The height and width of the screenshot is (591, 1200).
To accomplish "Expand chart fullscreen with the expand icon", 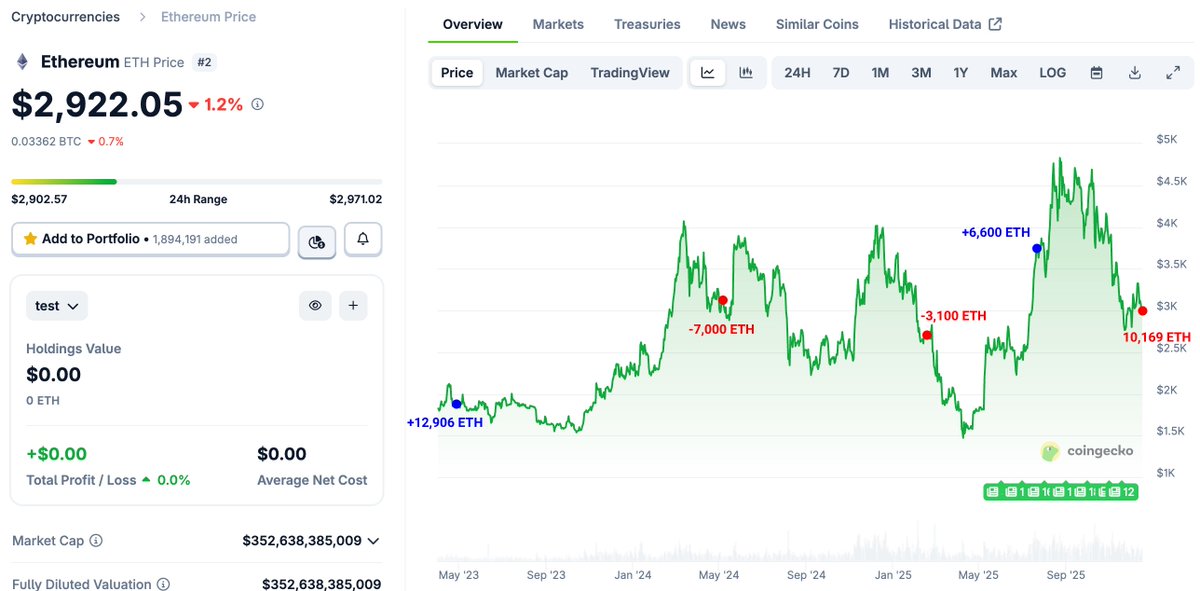I will pos(1172,72).
